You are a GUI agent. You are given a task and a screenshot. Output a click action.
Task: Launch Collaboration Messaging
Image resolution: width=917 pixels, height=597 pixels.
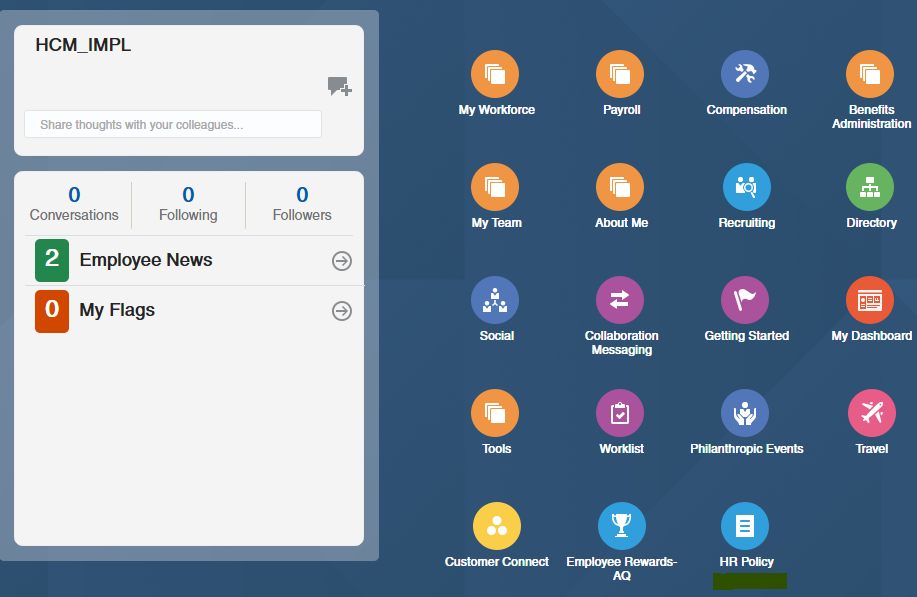coord(621,300)
